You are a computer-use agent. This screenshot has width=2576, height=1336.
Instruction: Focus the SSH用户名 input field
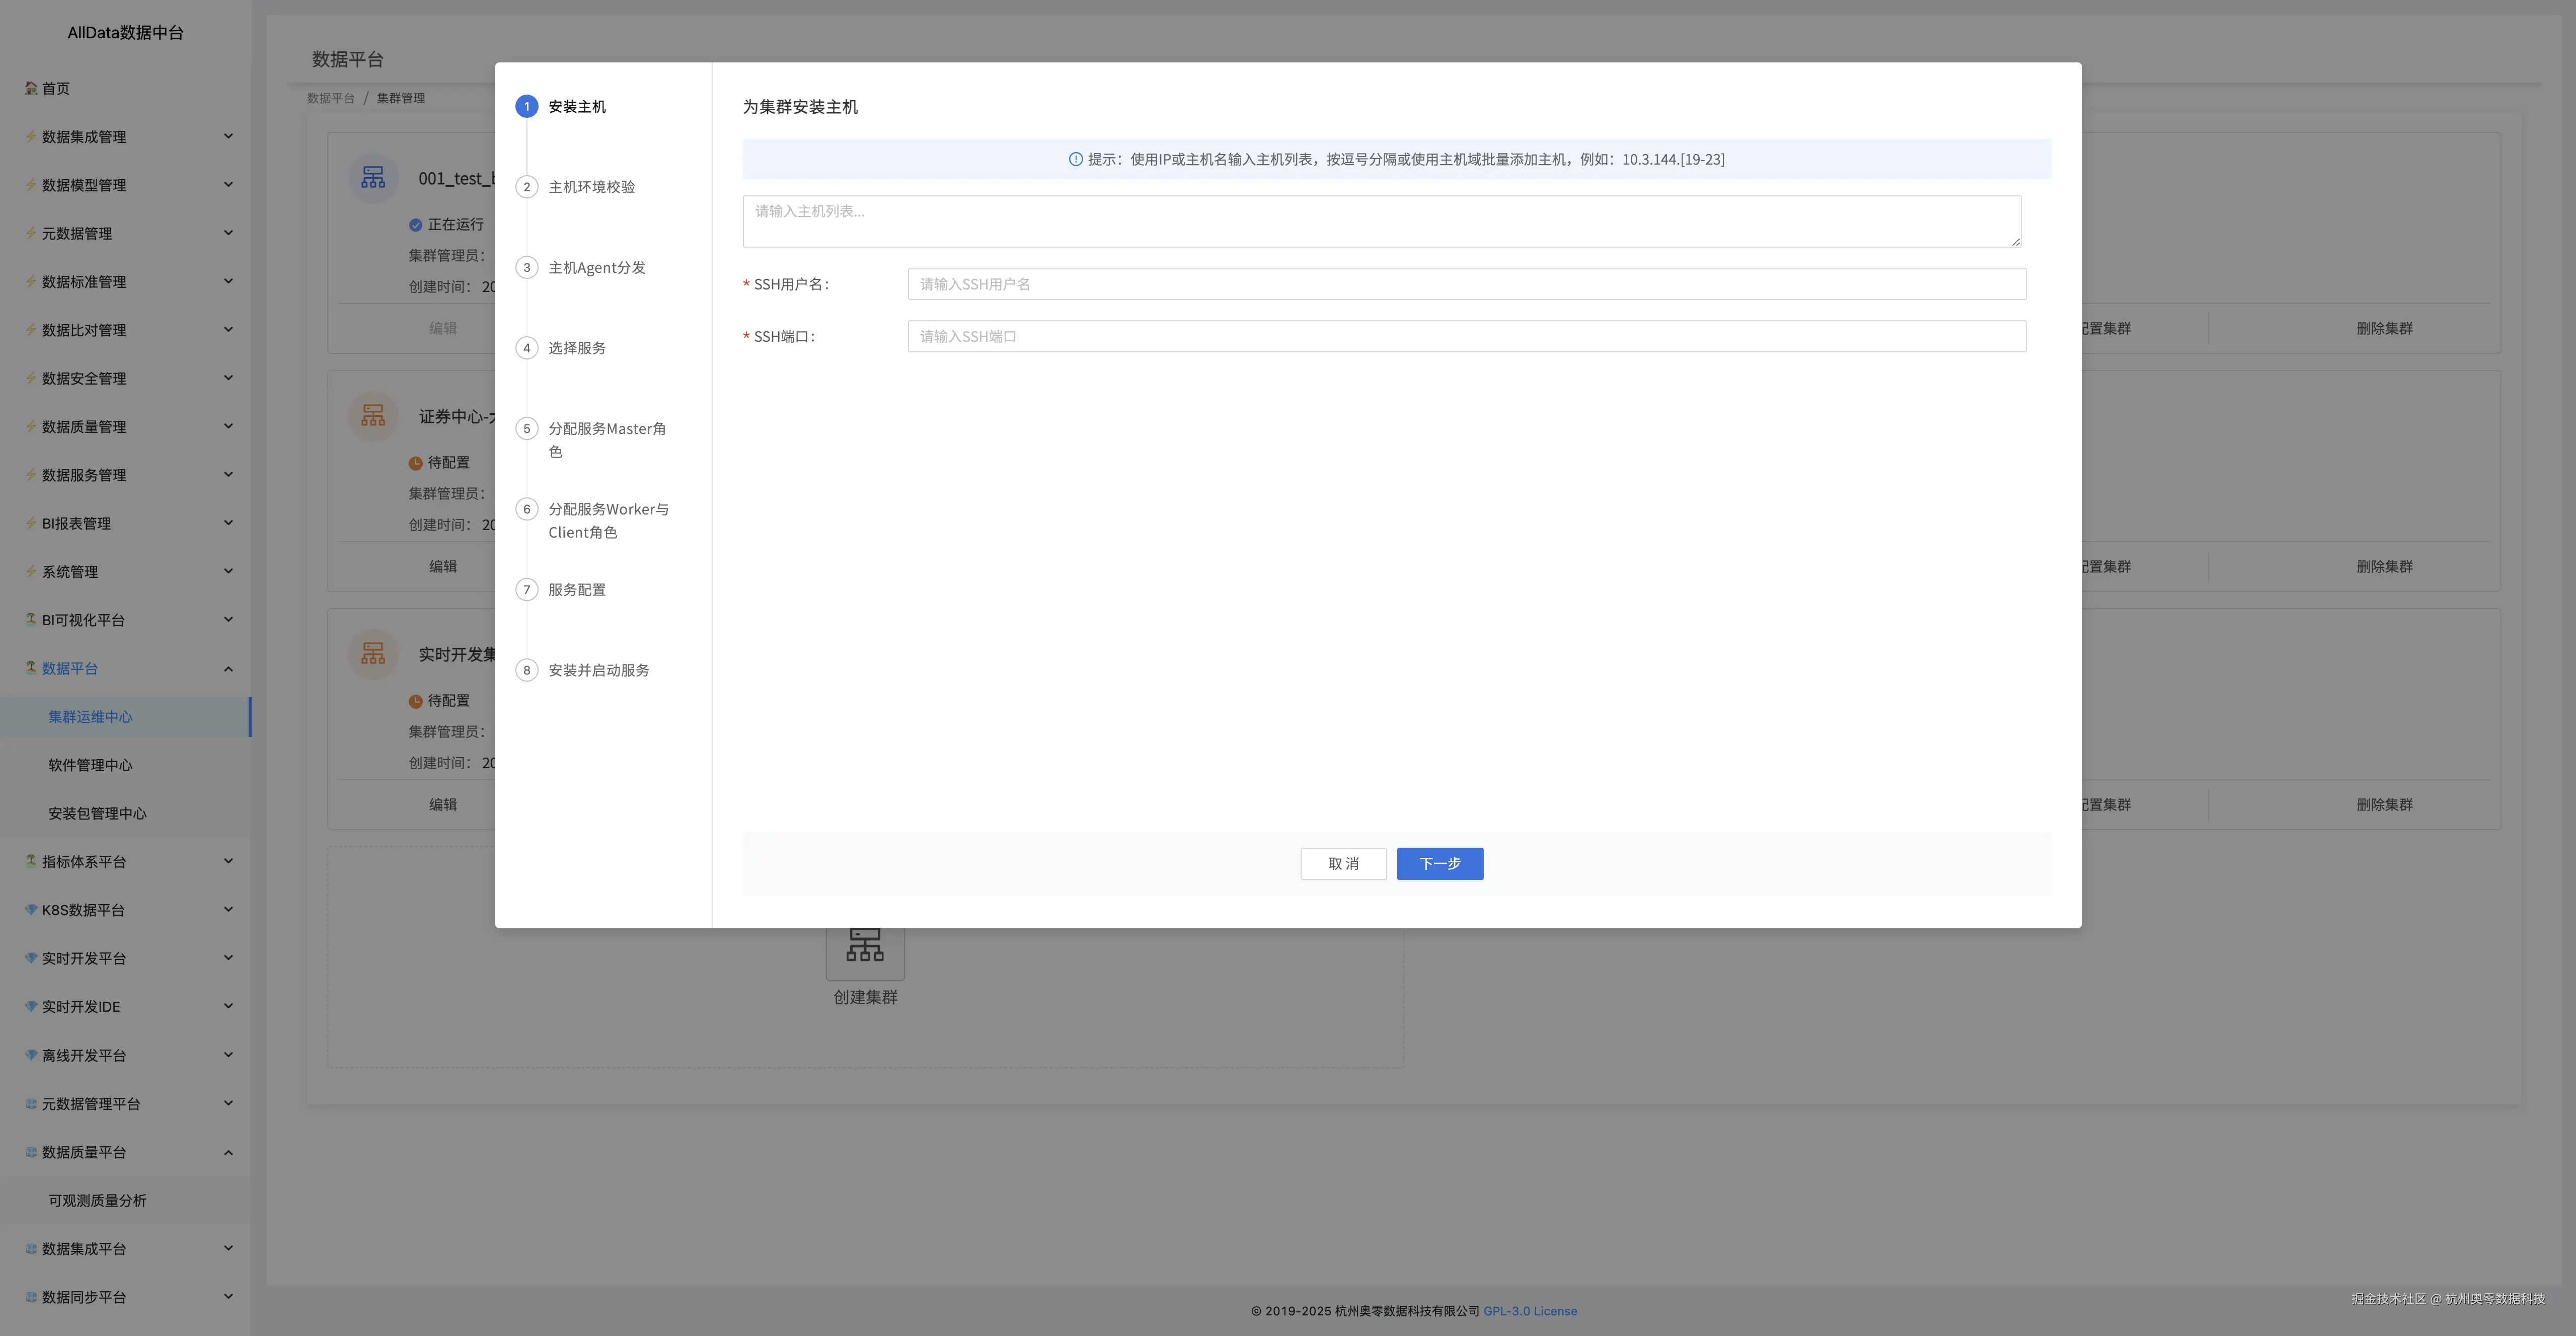1466,284
